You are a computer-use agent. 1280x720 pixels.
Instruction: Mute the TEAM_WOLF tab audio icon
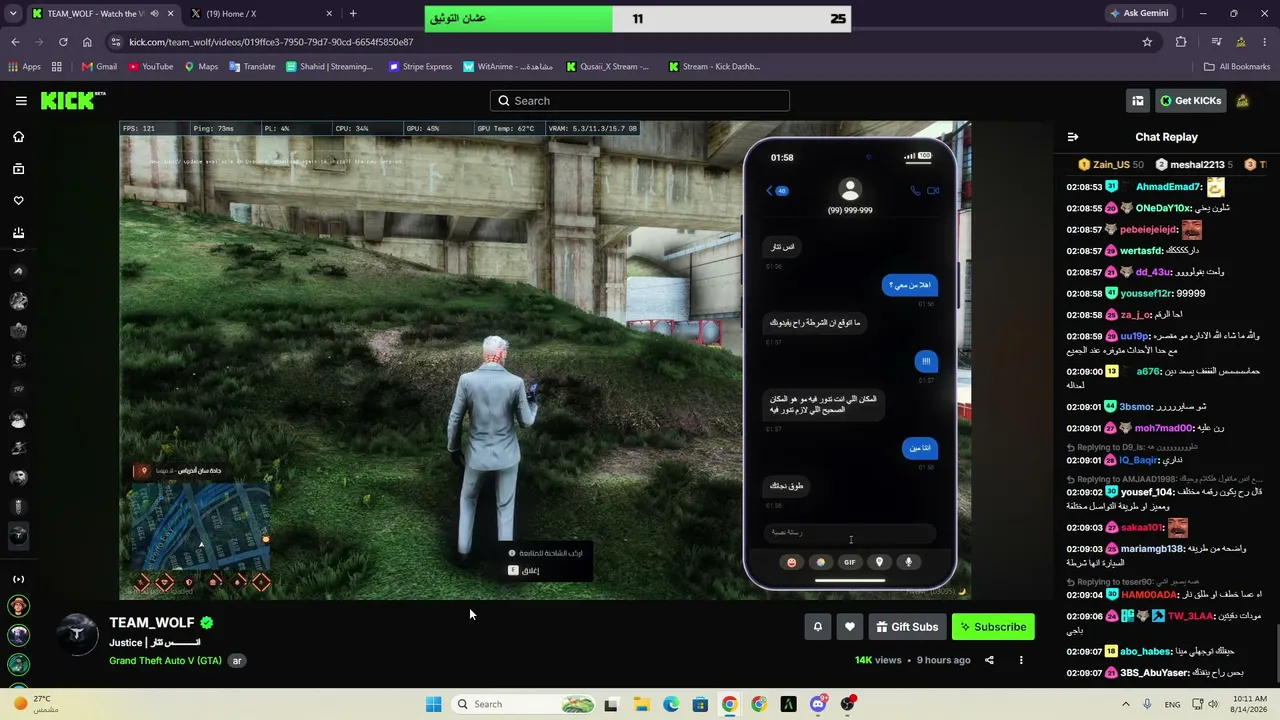click(x=154, y=14)
